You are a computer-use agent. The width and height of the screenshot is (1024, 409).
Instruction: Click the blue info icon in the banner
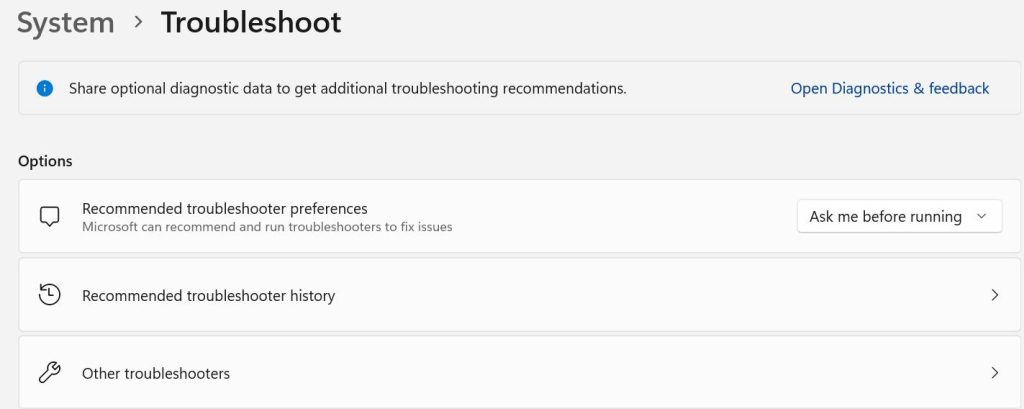click(45, 88)
